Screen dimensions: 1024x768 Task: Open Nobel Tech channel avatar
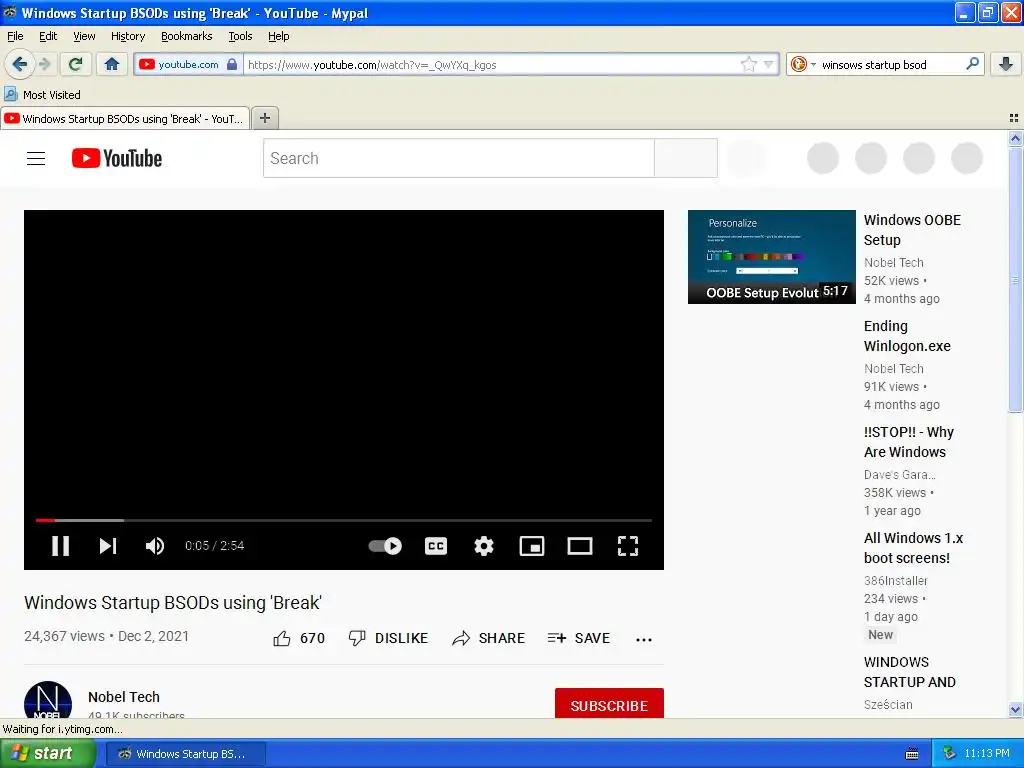coord(48,700)
